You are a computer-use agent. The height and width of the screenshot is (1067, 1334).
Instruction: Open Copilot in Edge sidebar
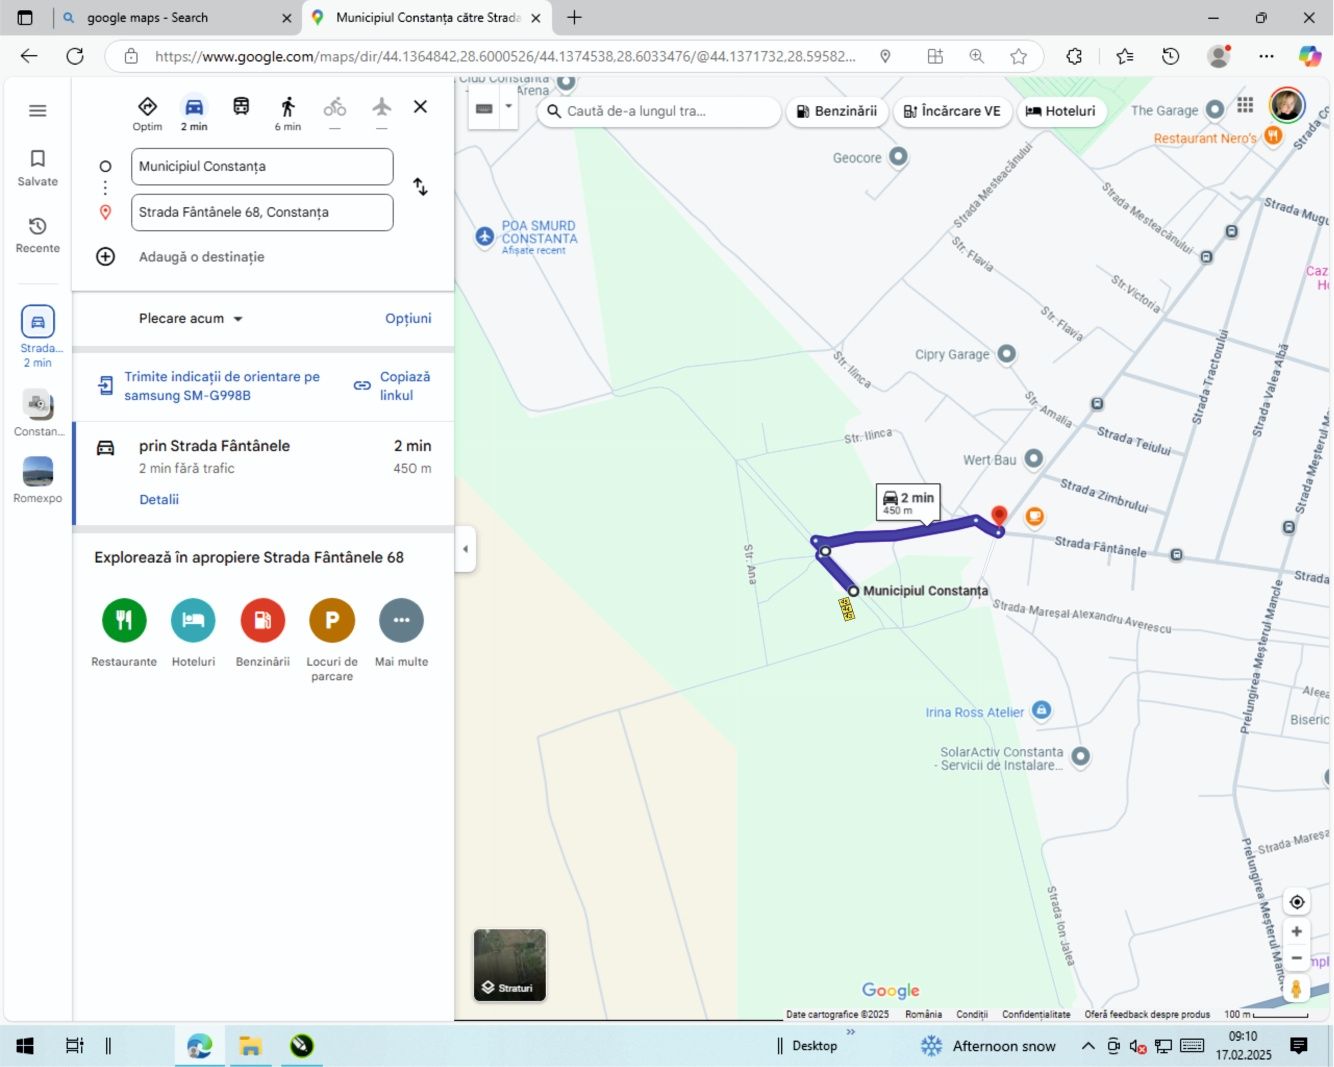(1310, 56)
